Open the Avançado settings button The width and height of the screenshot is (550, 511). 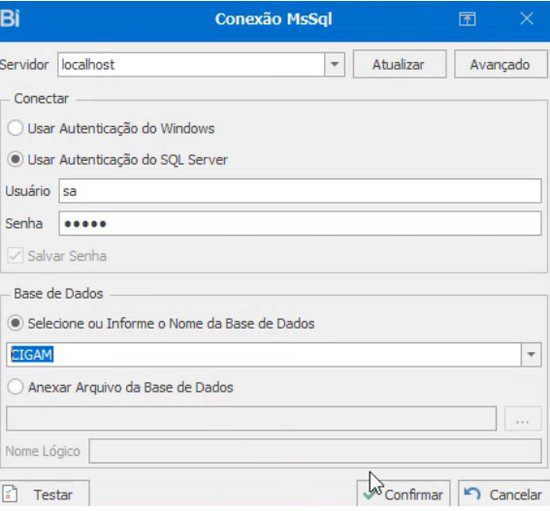click(x=500, y=64)
